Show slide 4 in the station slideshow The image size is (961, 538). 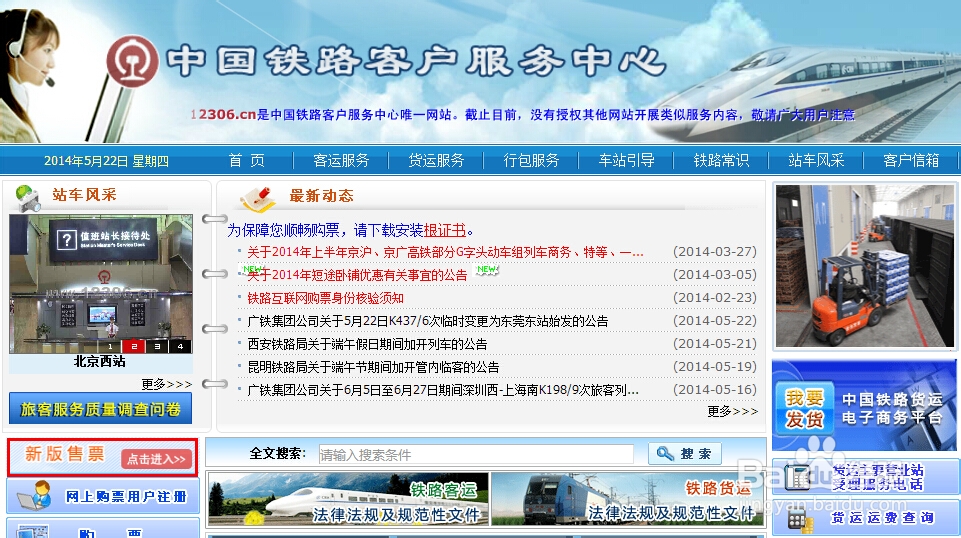[180, 346]
